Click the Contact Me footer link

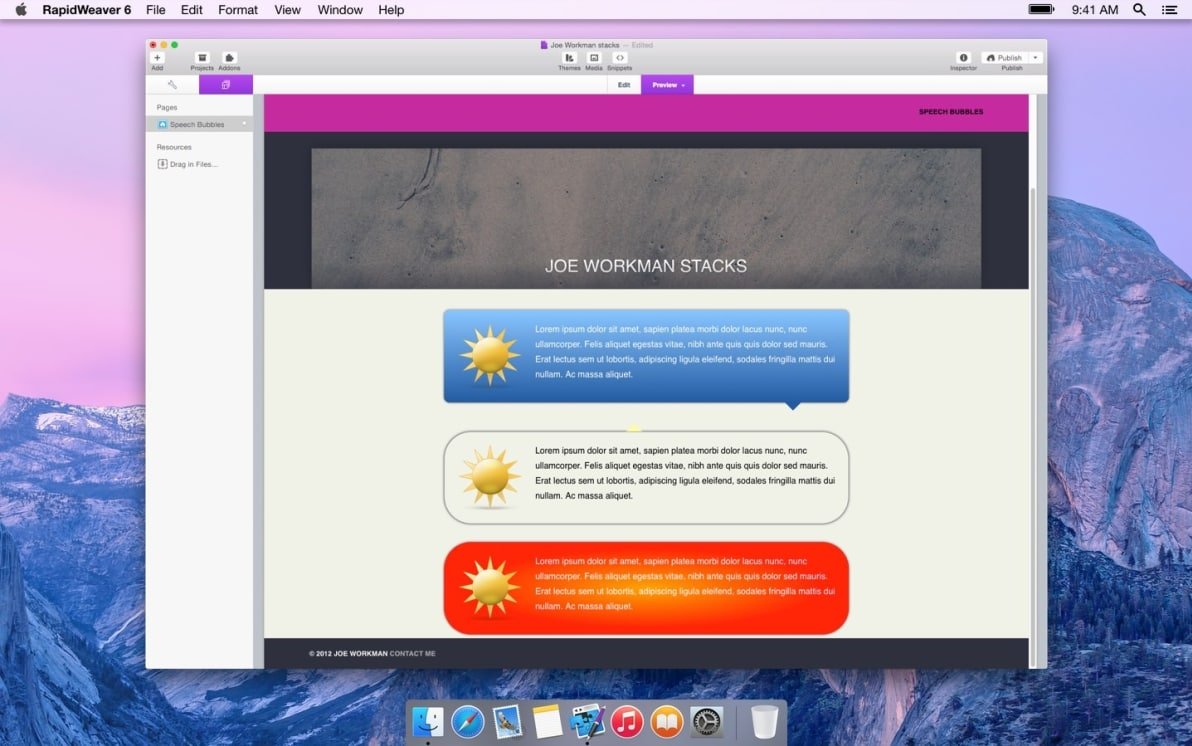click(x=413, y=654)
